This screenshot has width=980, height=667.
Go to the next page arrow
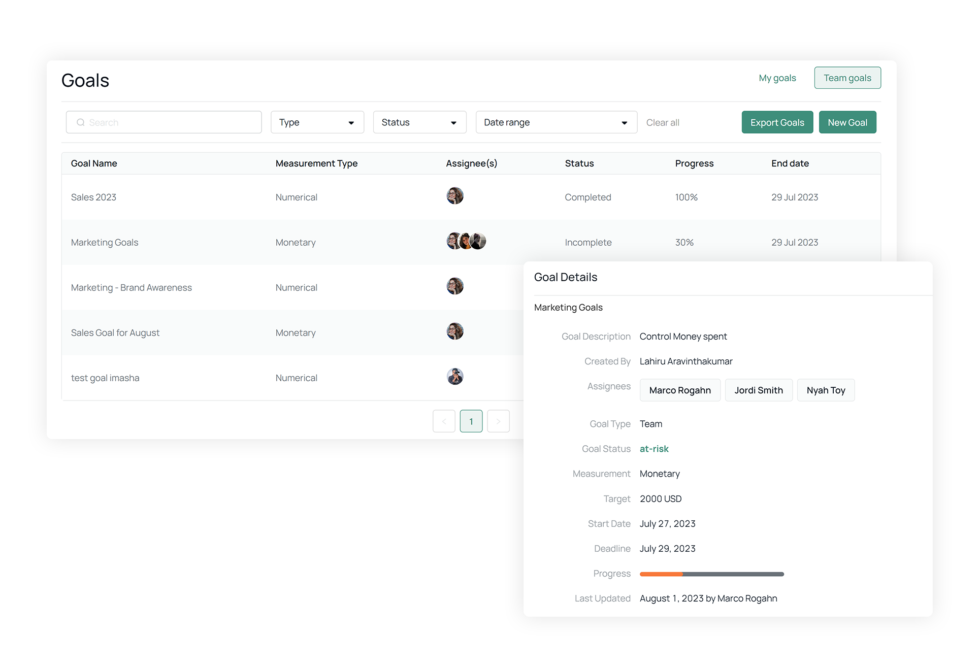click(498, 421)
